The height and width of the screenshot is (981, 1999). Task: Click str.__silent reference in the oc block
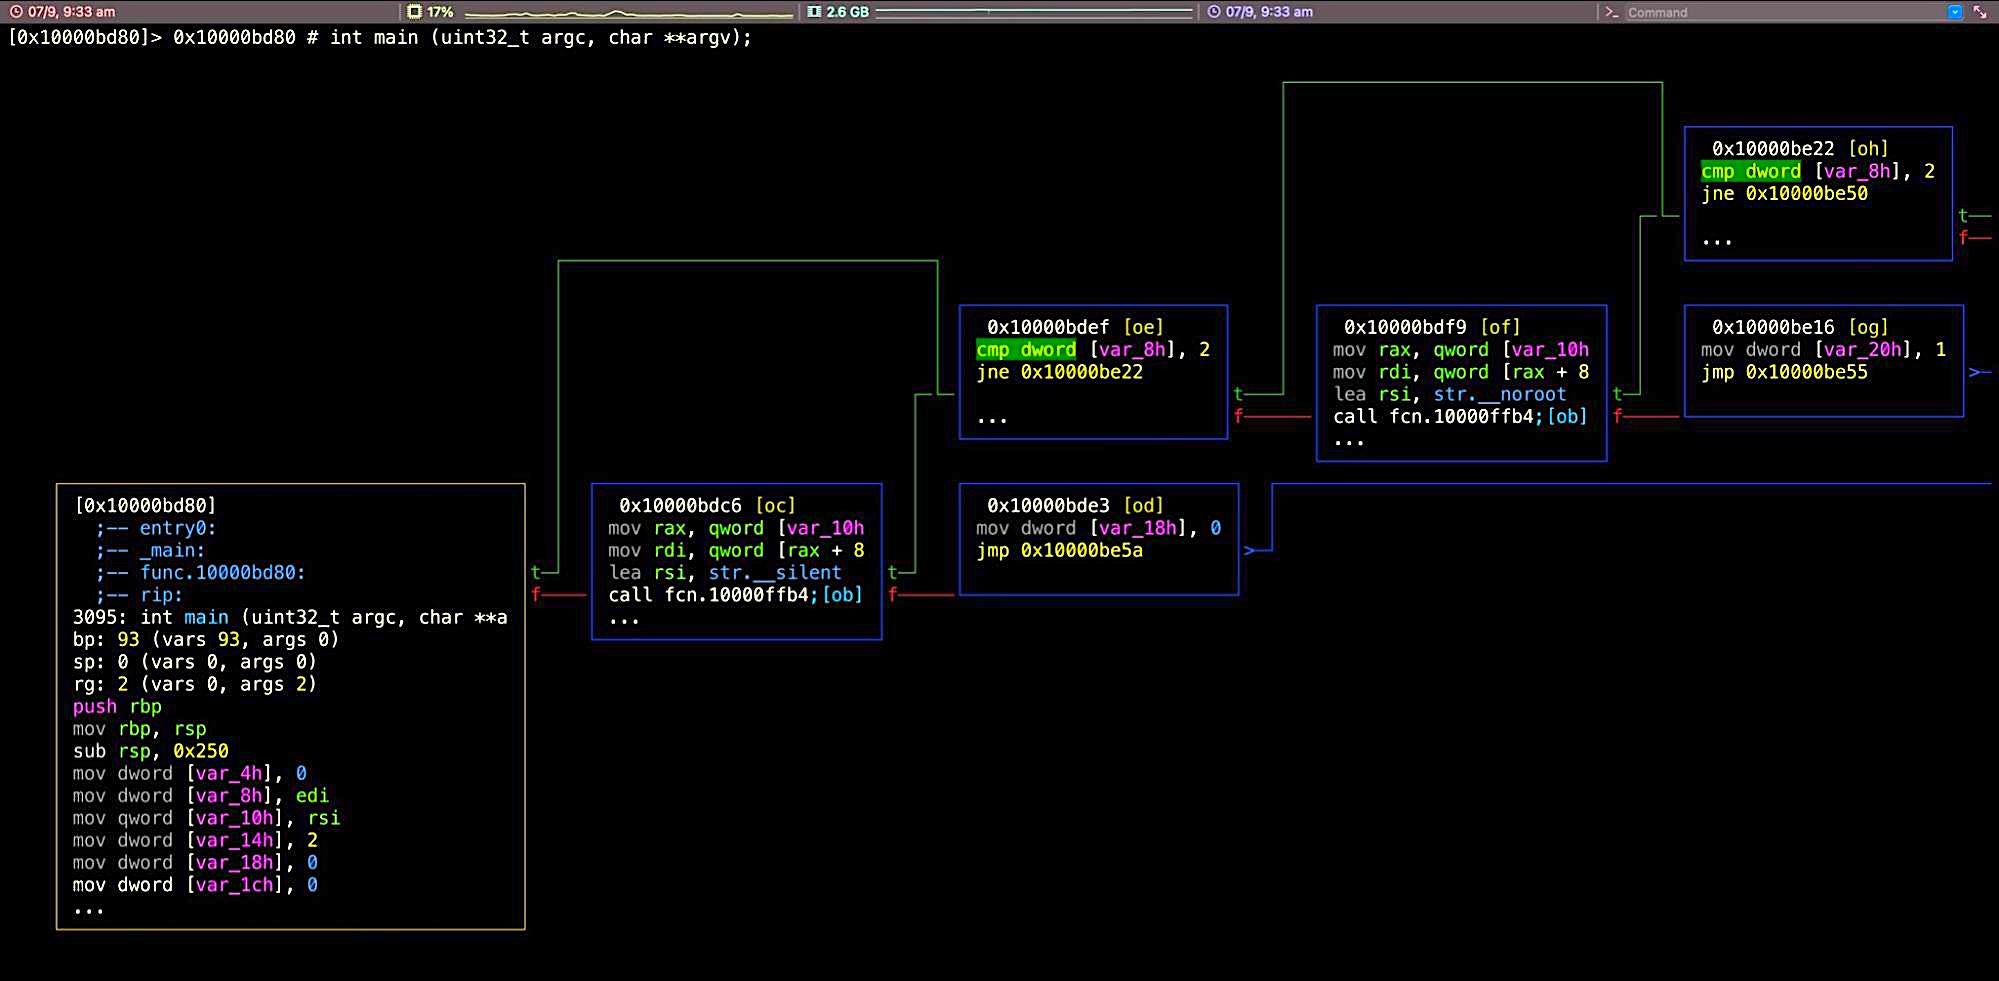775,573
